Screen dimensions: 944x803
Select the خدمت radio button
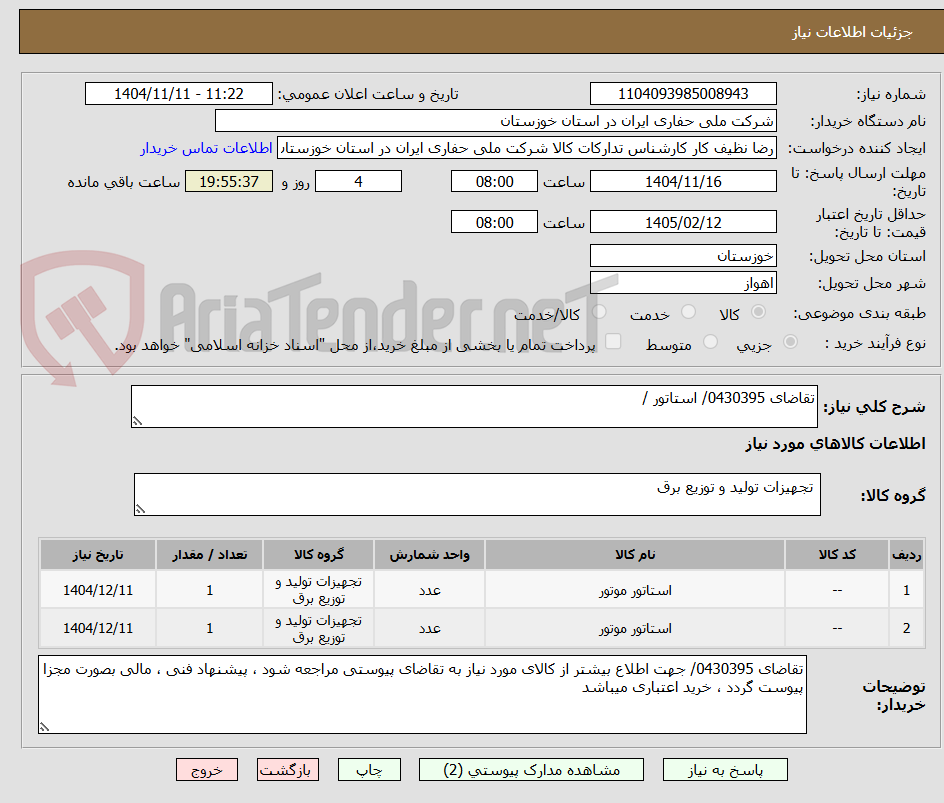(688, 311)
